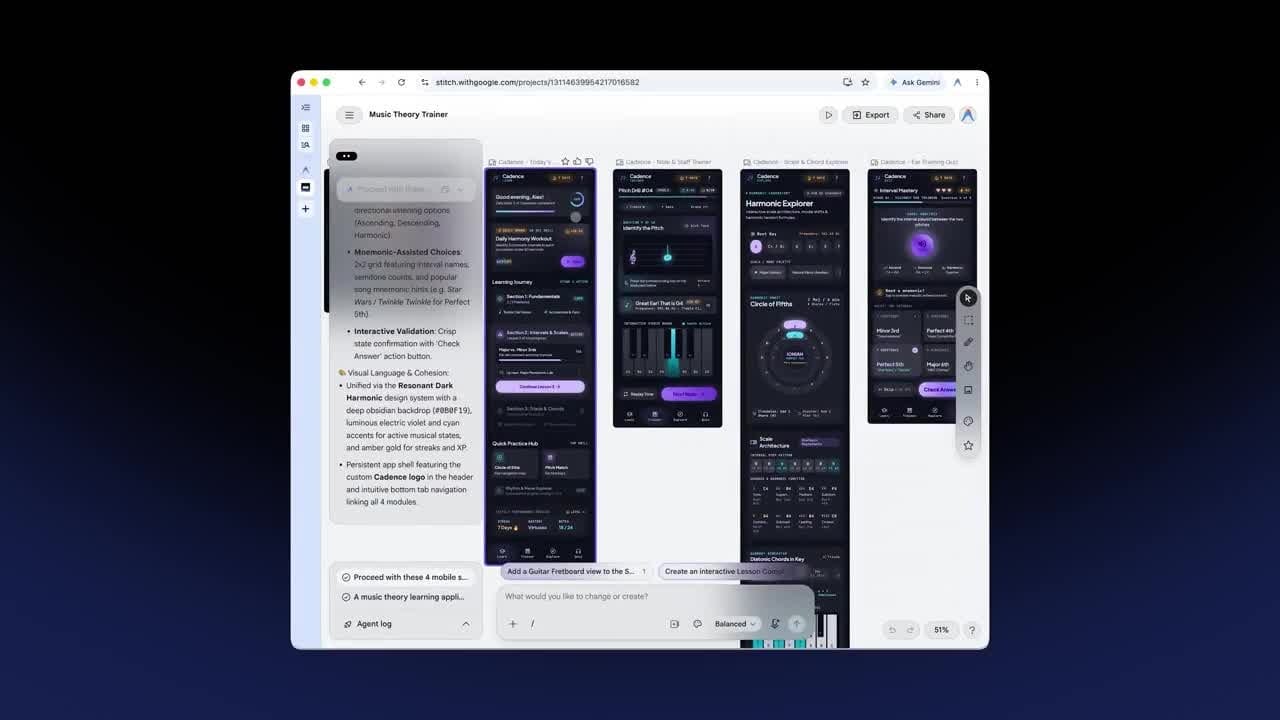
Task: Give thumbs up on Cadence Today's screen
Action: point(577,161)
